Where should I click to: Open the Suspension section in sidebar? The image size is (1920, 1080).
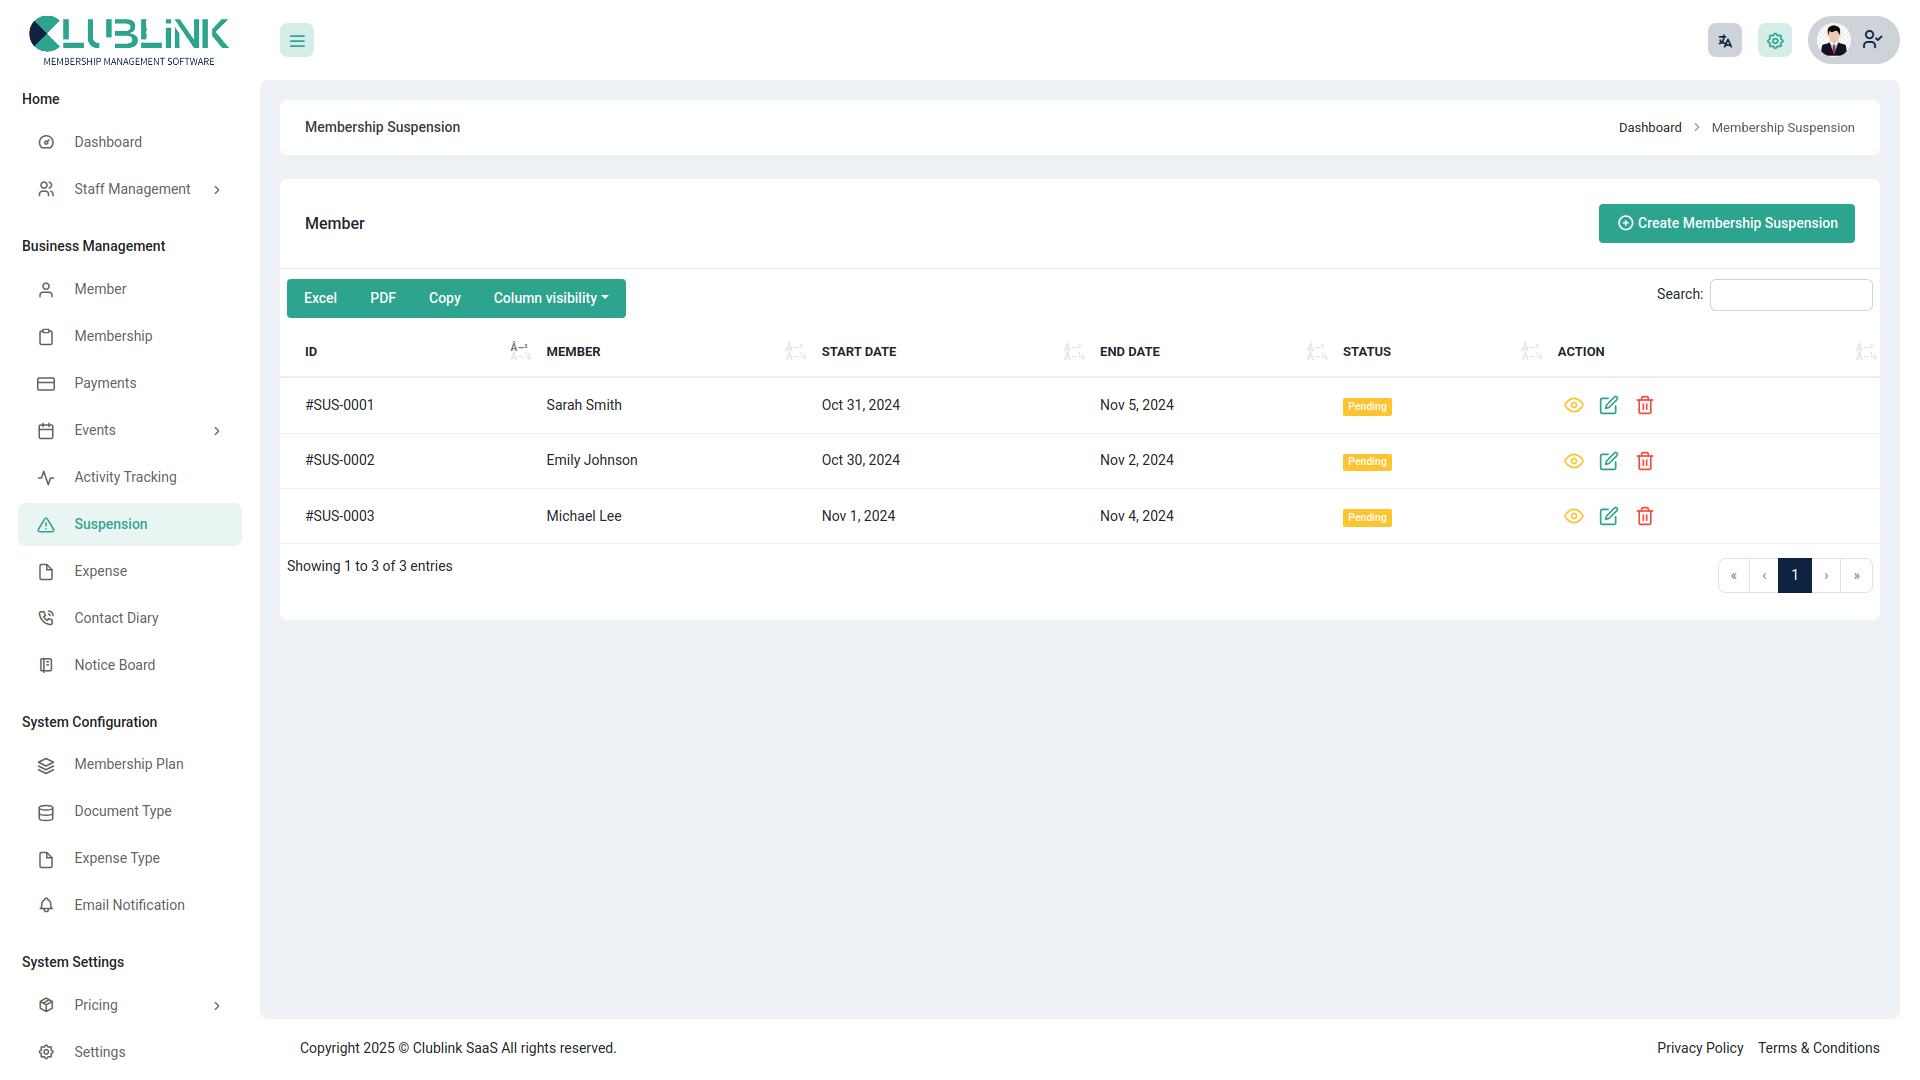(110, 524)
